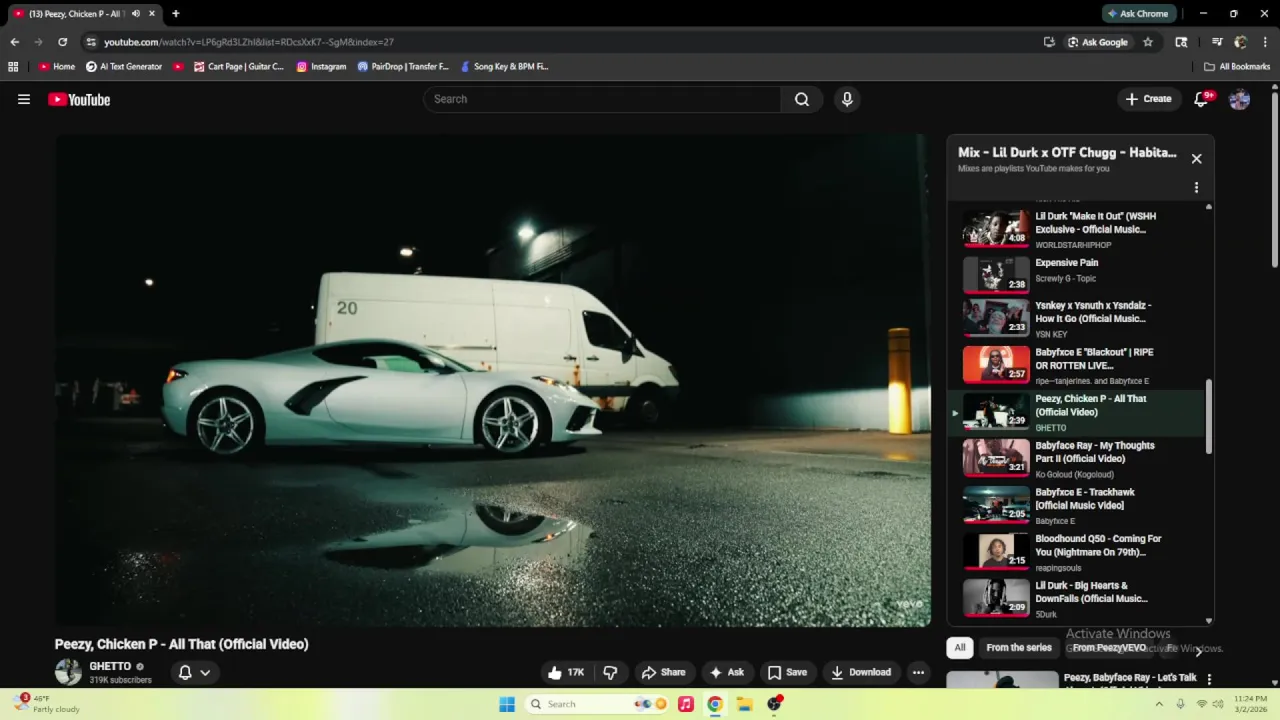Open Song Key & BPM bookmark
This screenshot has height=720, width=1280.
coord(505,67)
